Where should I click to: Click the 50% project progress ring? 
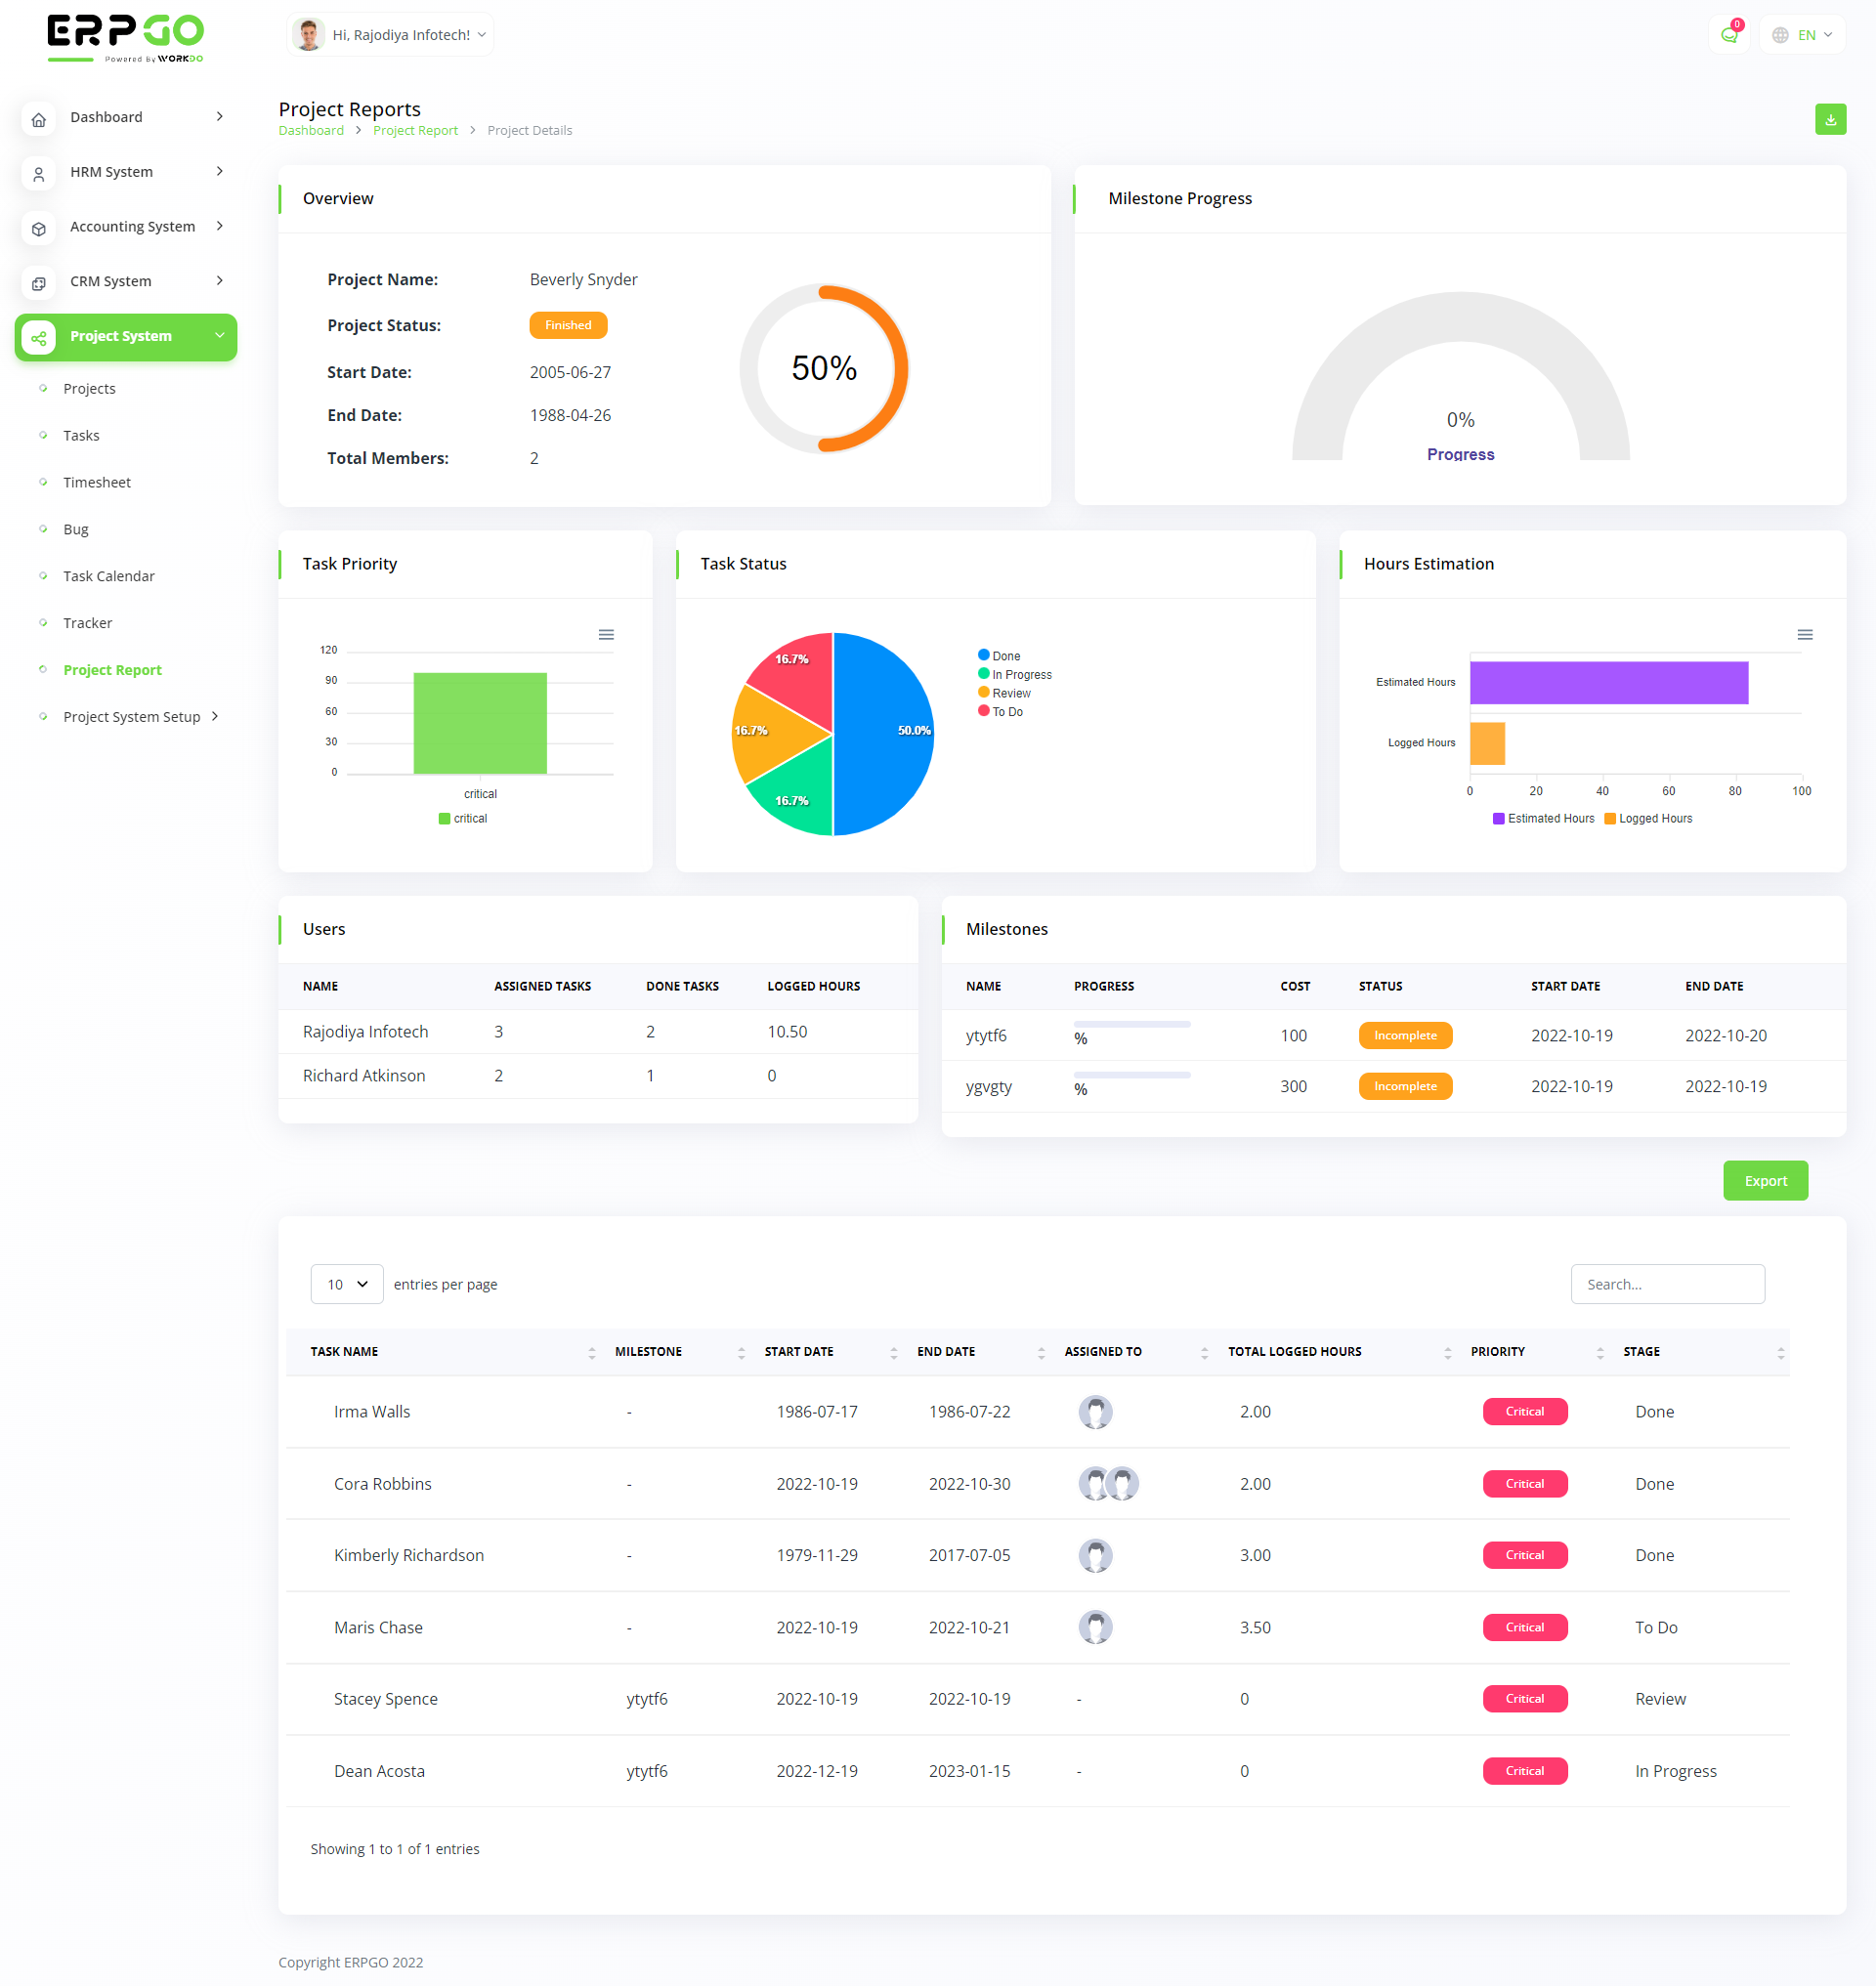[x=824, y=369]
